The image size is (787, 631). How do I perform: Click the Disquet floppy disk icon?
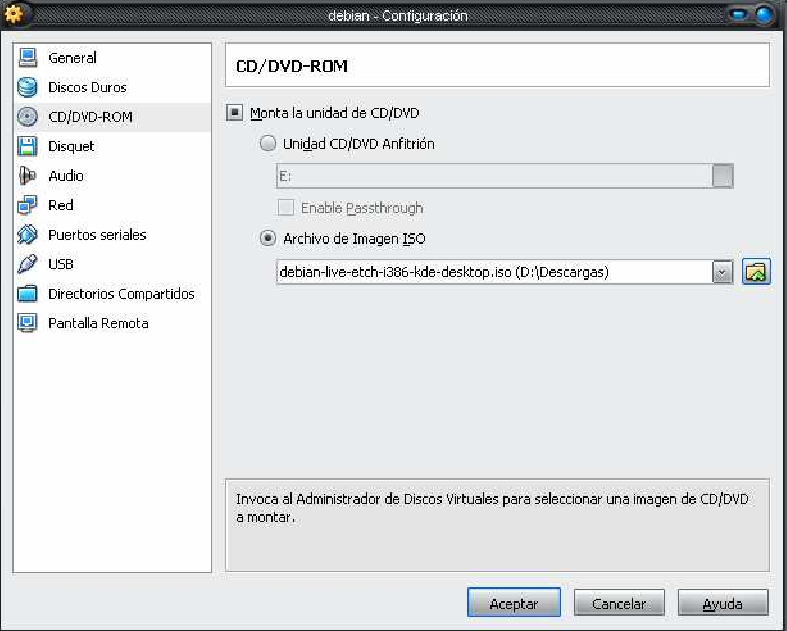[x=28, y=146]
